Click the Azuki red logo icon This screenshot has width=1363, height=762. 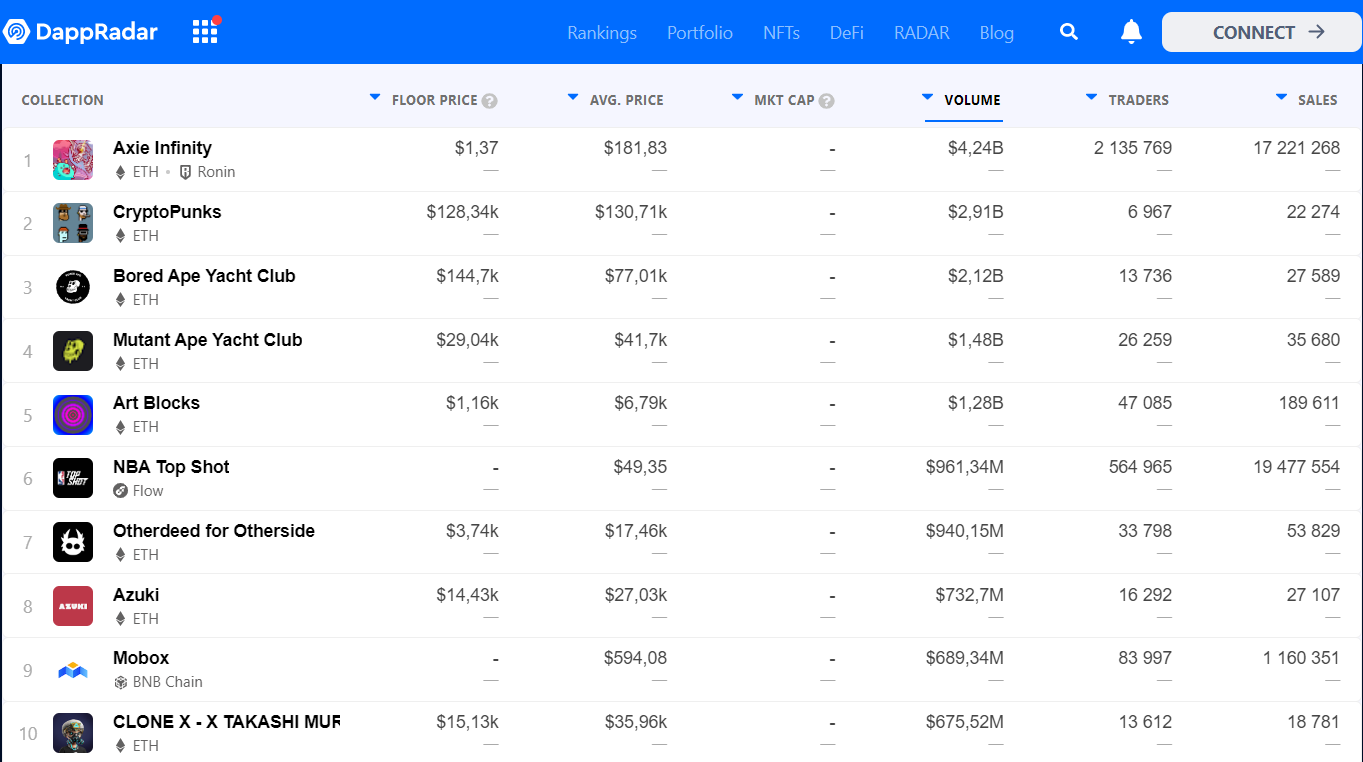(x=73, y=606)
